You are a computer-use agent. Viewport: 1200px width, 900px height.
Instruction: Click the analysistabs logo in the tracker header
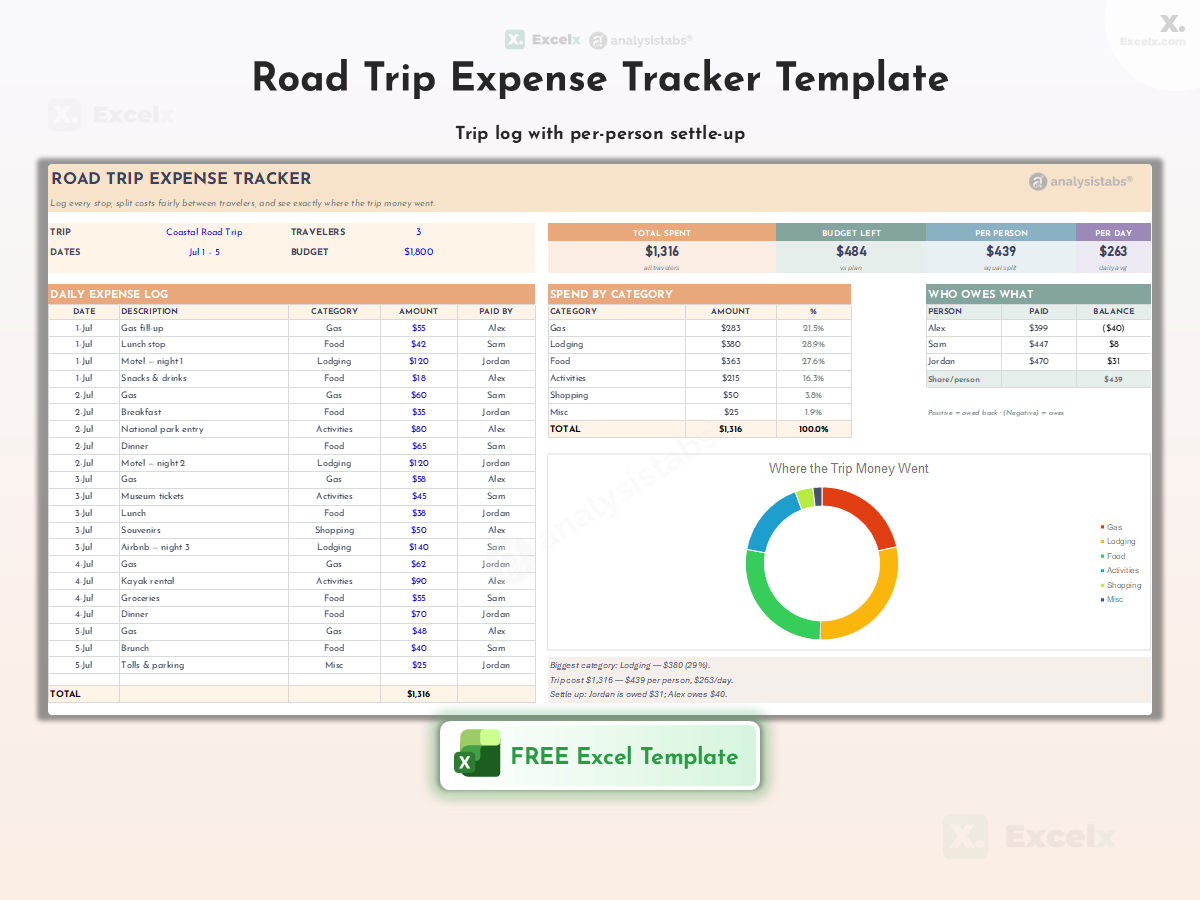pos(1081,181)
